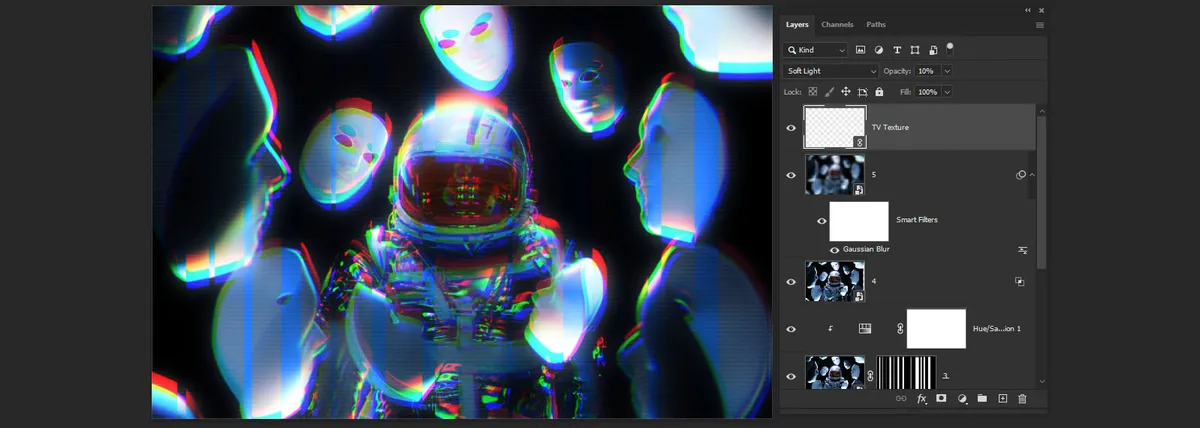Select layer 3 image thumbnail

pos(835,373)
